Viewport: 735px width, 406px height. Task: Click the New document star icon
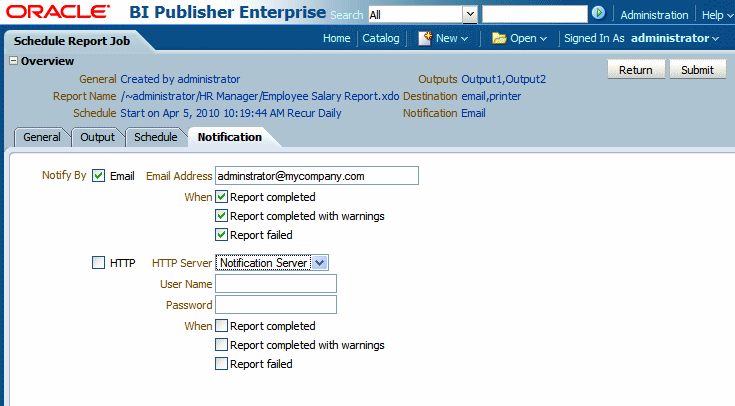click(425, 38)
